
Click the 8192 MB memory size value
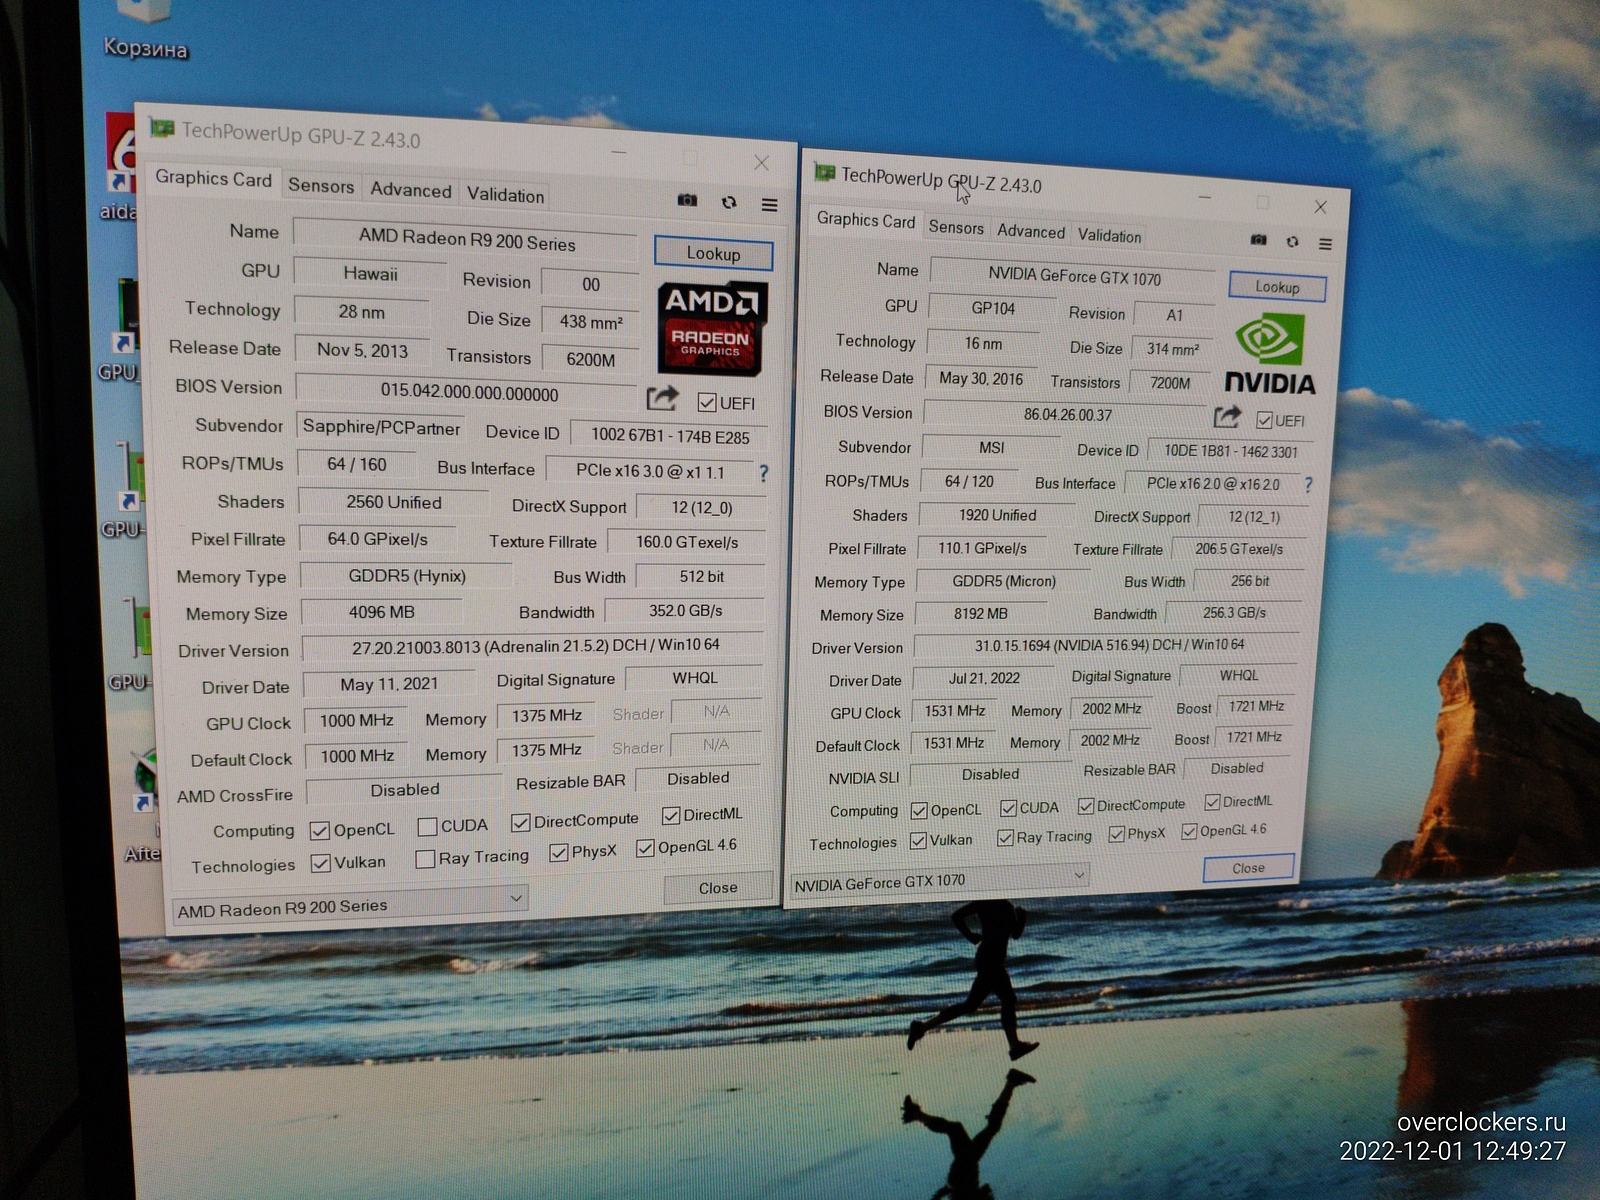pyautogui.click(x=980, y=614)
